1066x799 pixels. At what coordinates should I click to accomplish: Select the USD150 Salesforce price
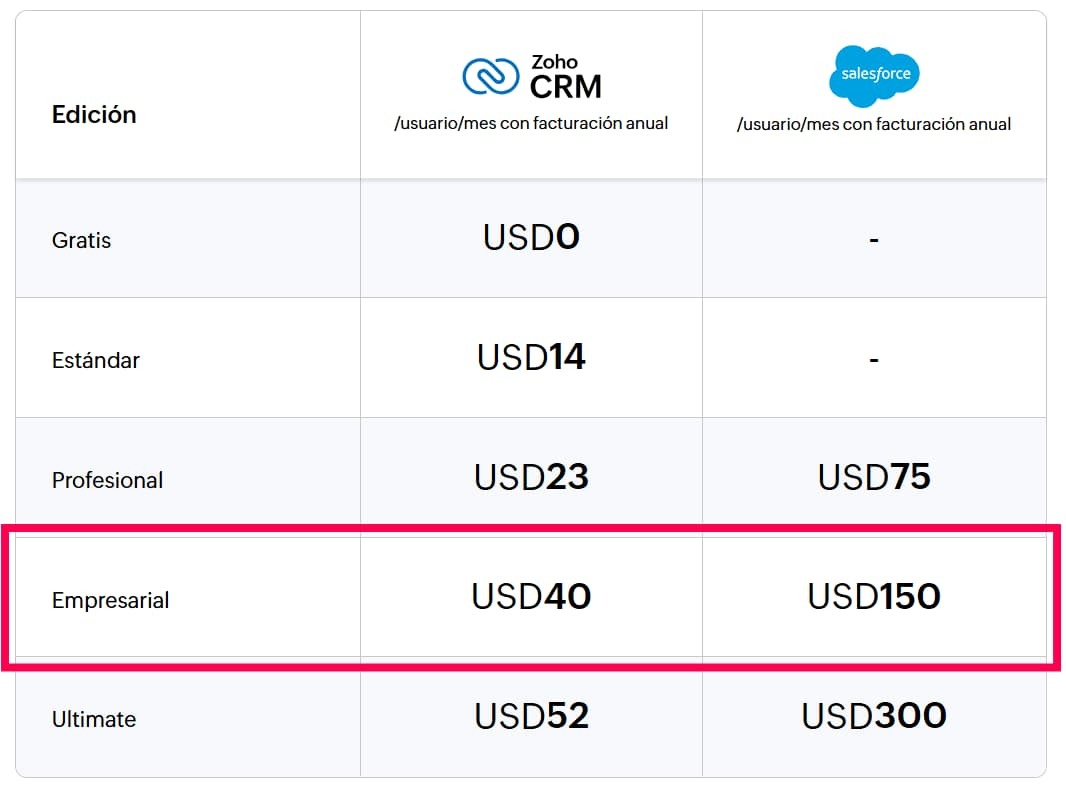click(874, 596)
